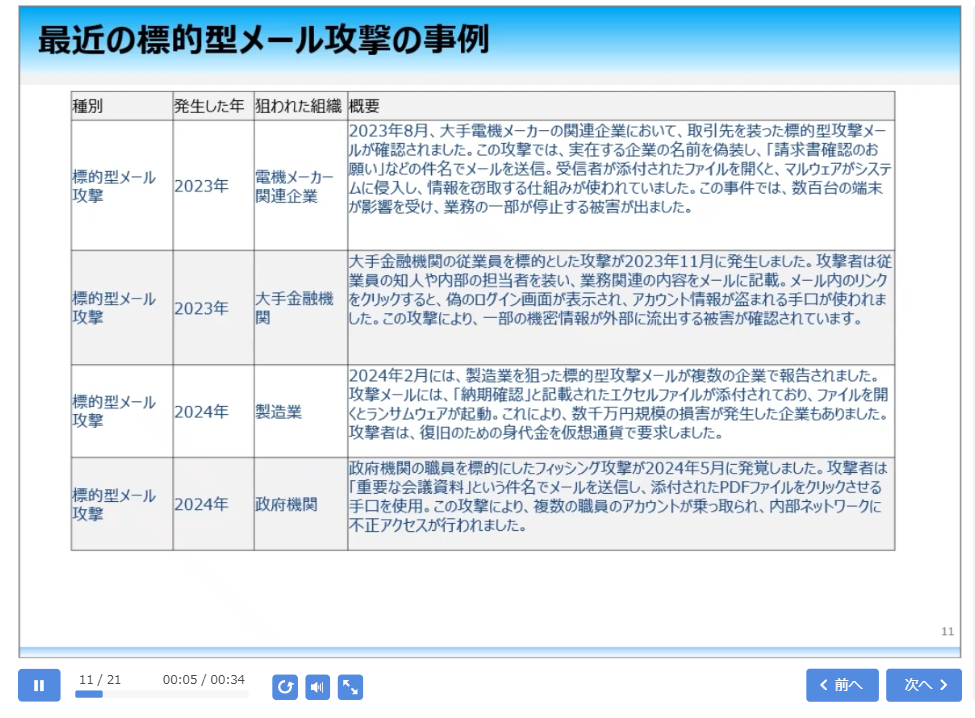Pause the slide playback
Viewport: 975px width, 718px height.
[x=39, y=685]
